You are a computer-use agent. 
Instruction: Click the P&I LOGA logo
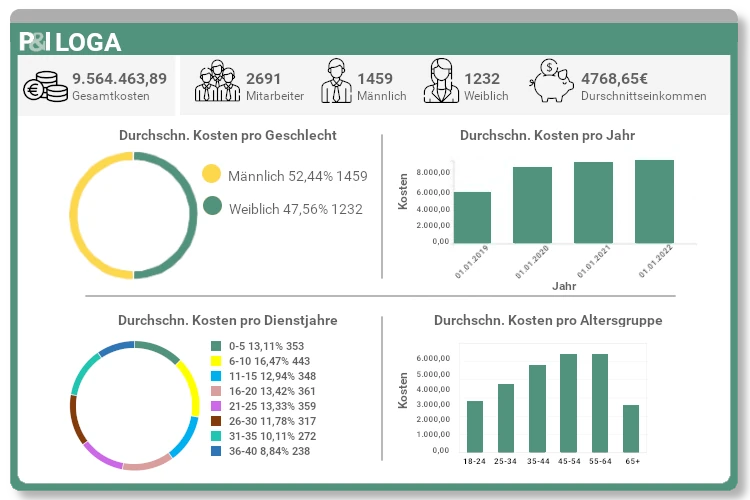pos(70,42)
